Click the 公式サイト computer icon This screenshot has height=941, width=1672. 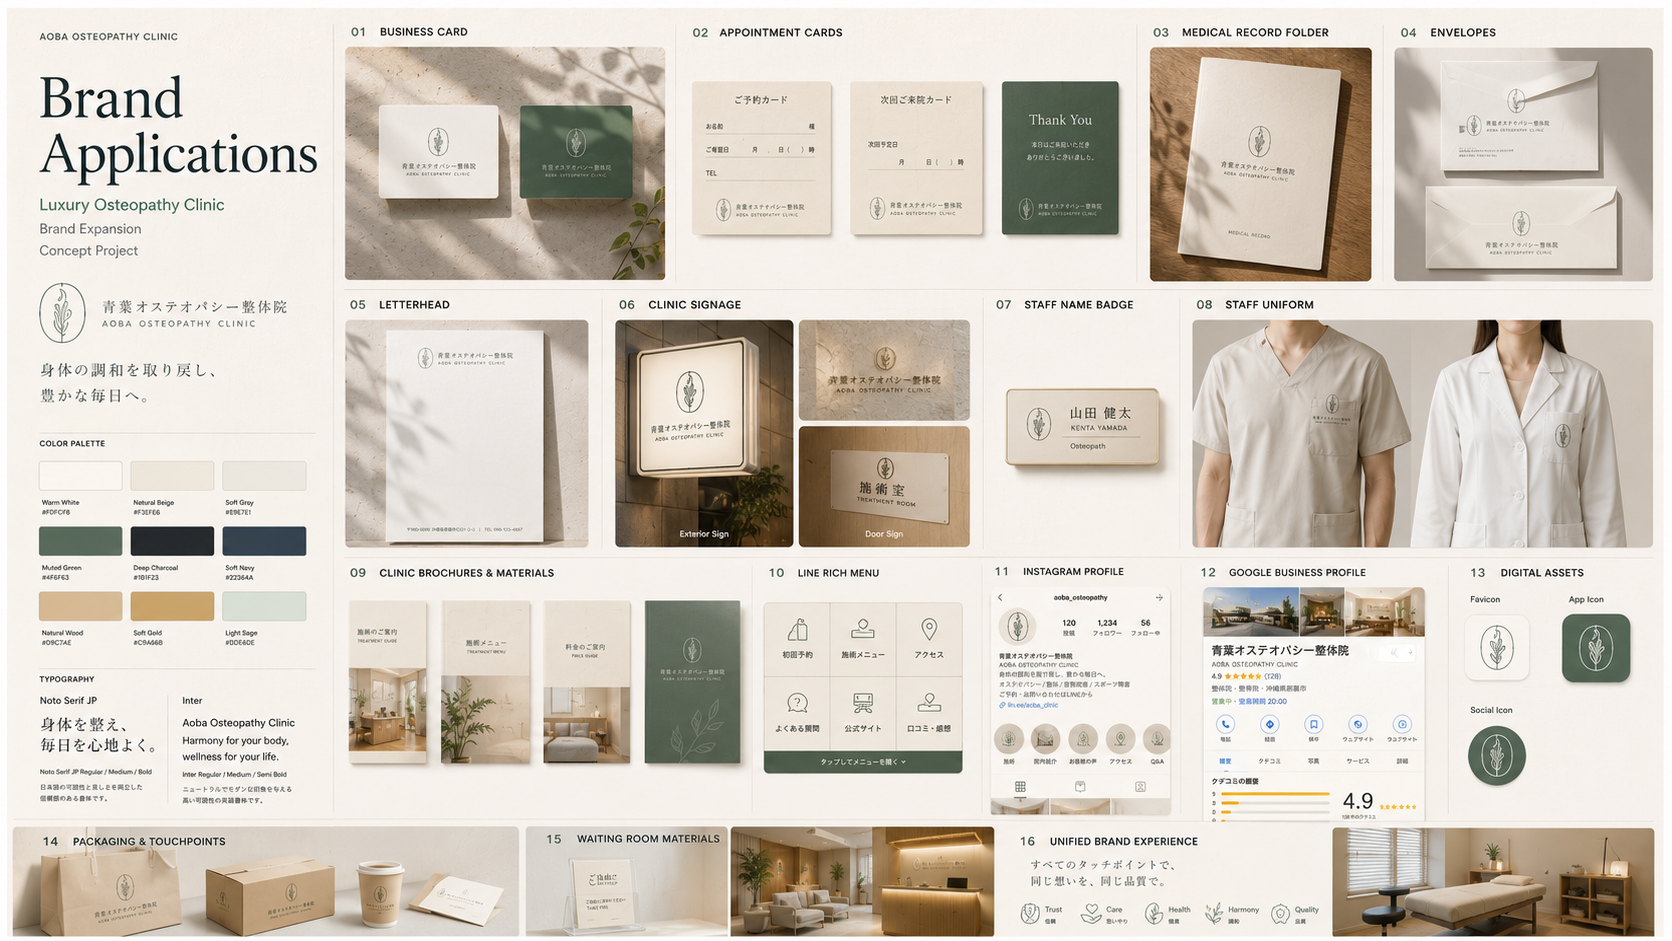tap(862, 703)
